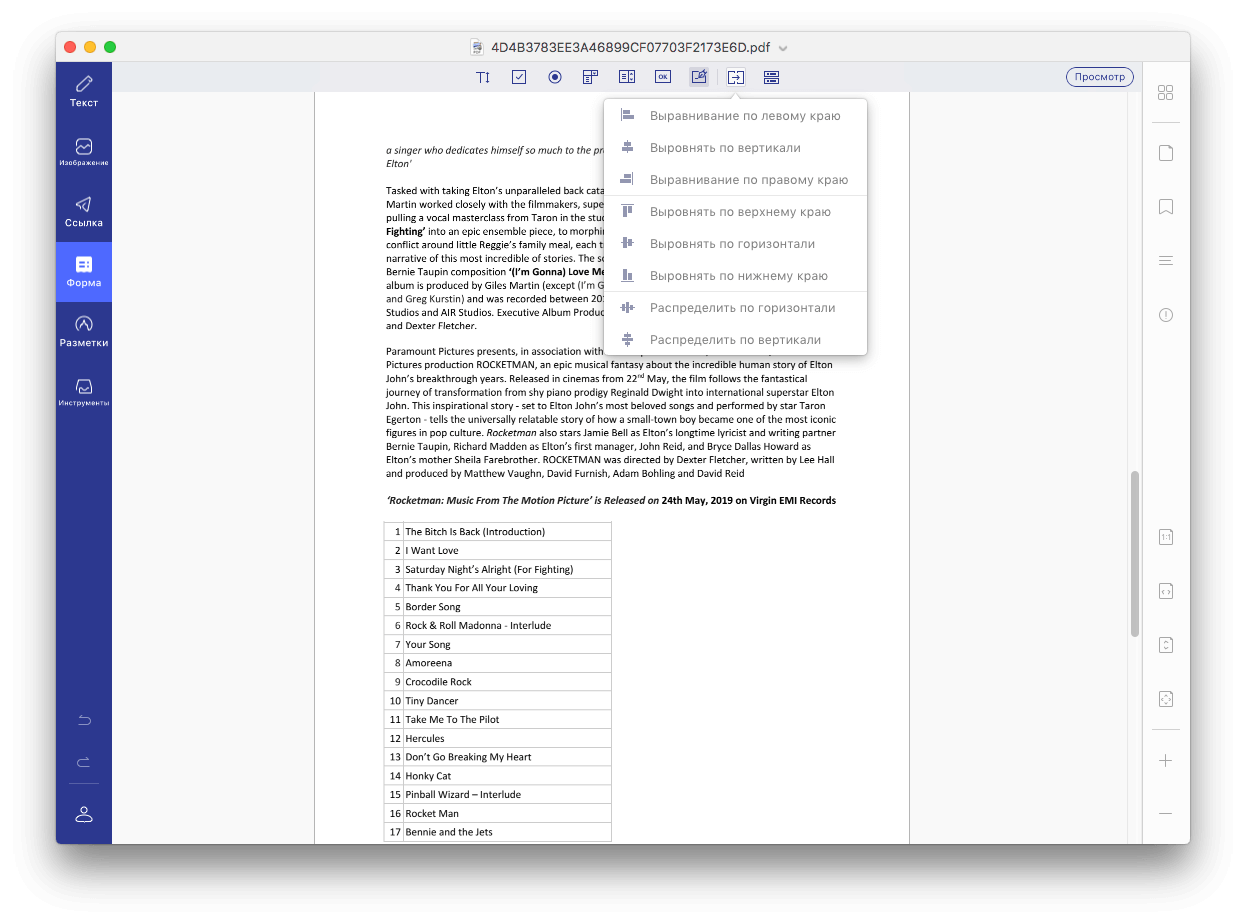Click the «Просмотр» button

coord(1099,76)
